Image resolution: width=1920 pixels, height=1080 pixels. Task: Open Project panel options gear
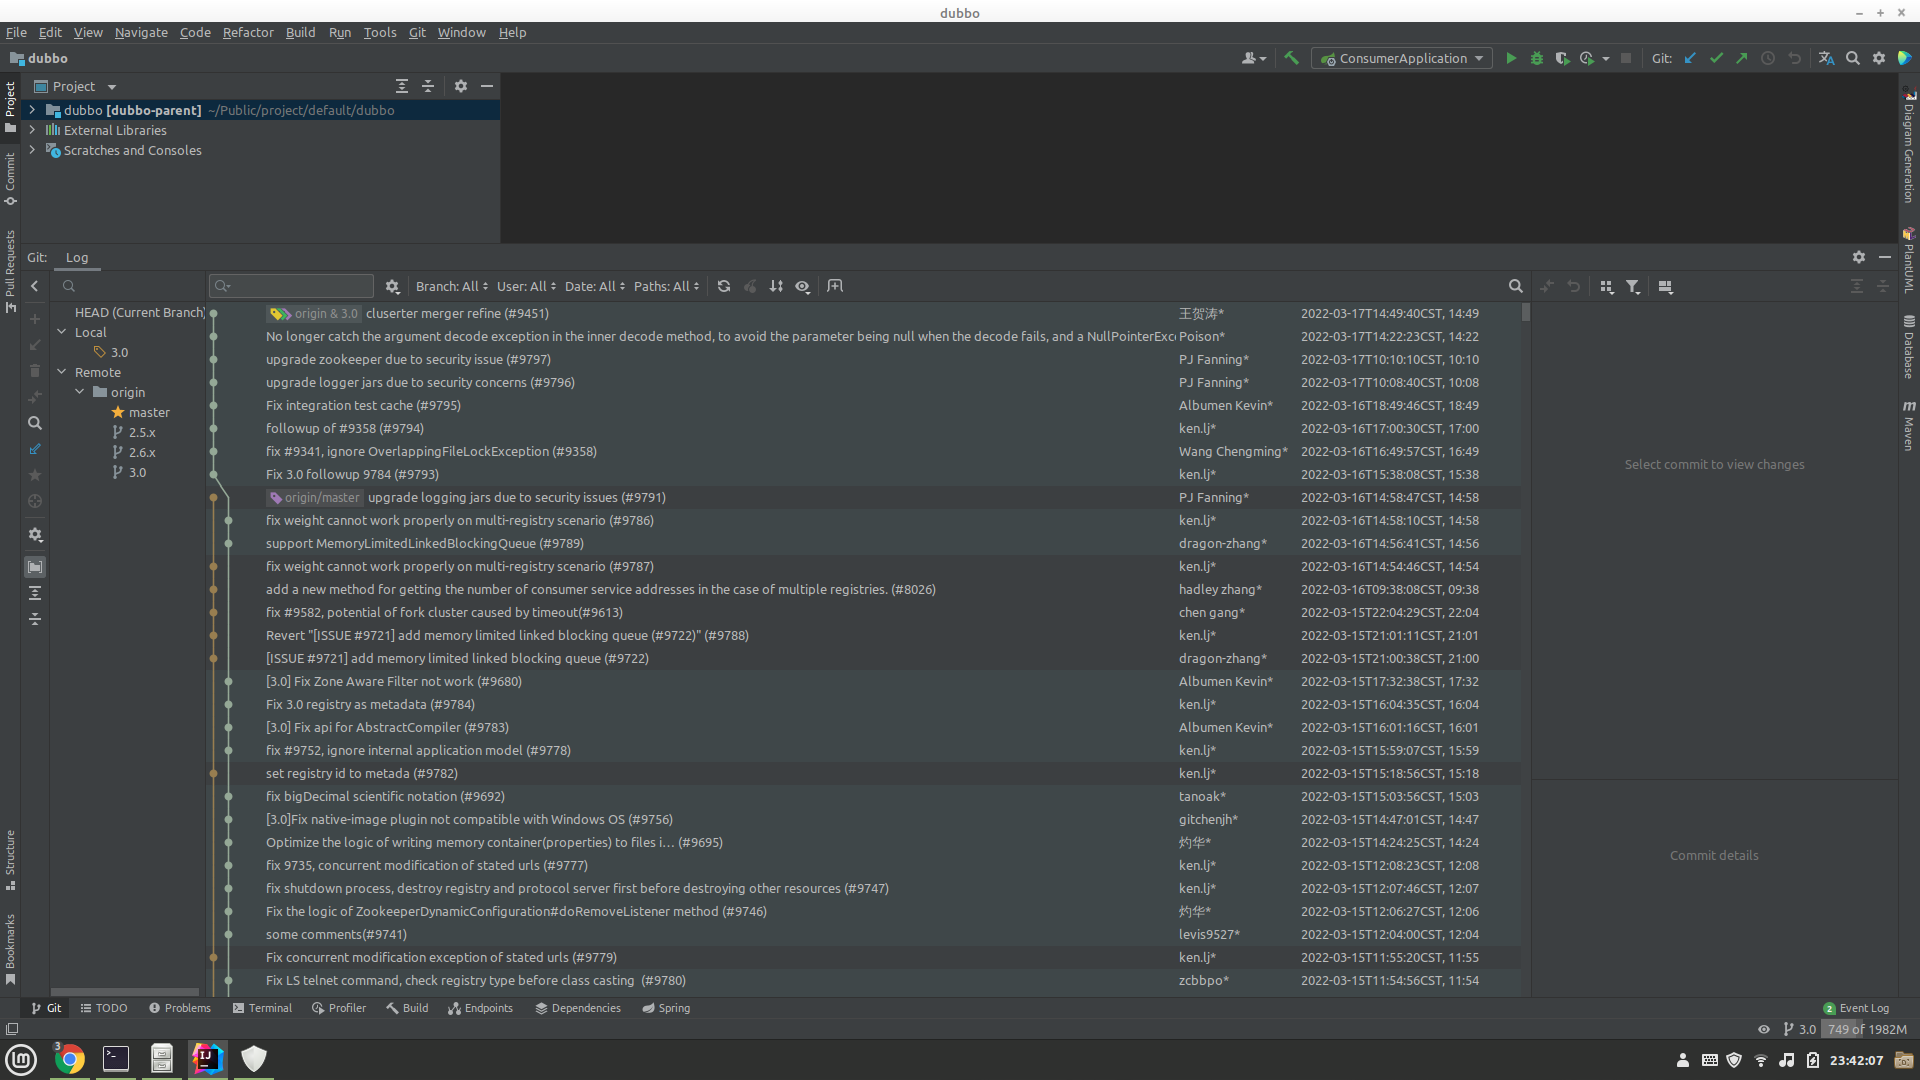(x=460, y=86)
